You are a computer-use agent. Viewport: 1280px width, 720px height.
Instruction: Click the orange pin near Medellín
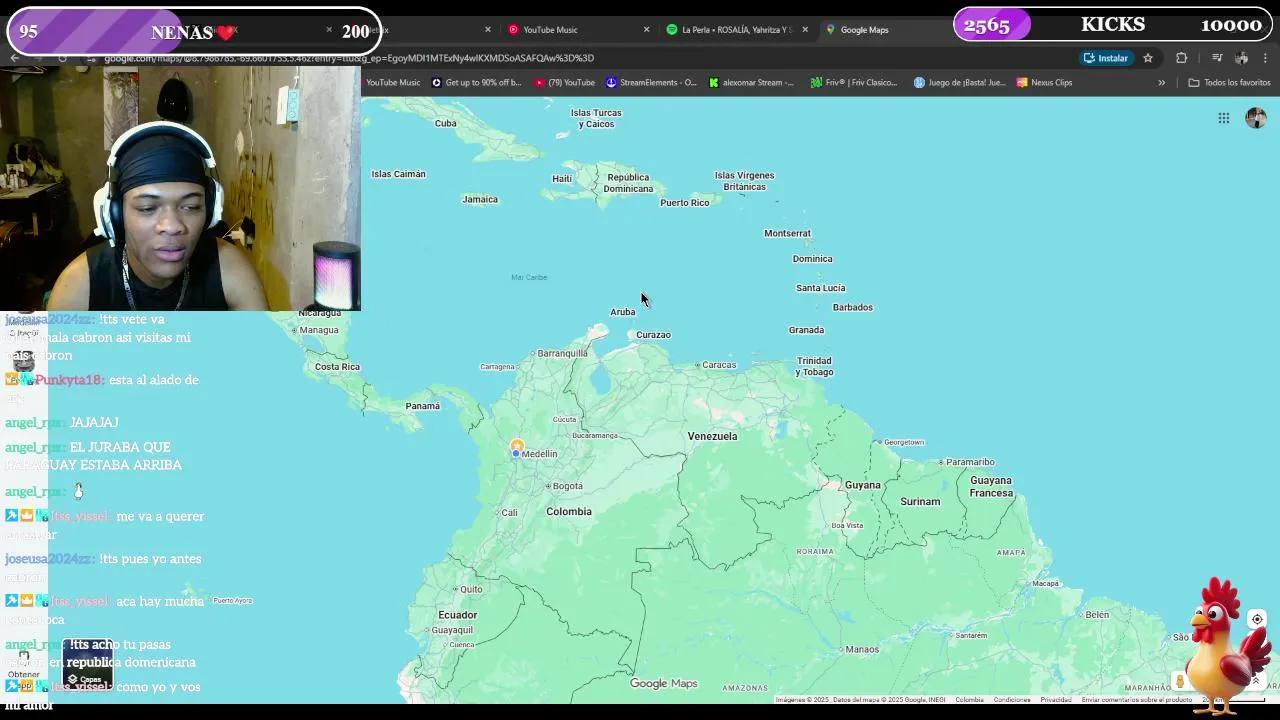[517, 445]
